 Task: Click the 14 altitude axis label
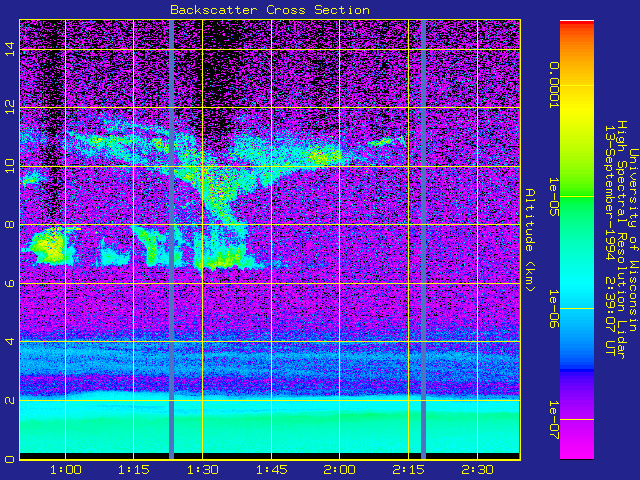(x=10, y=49)
